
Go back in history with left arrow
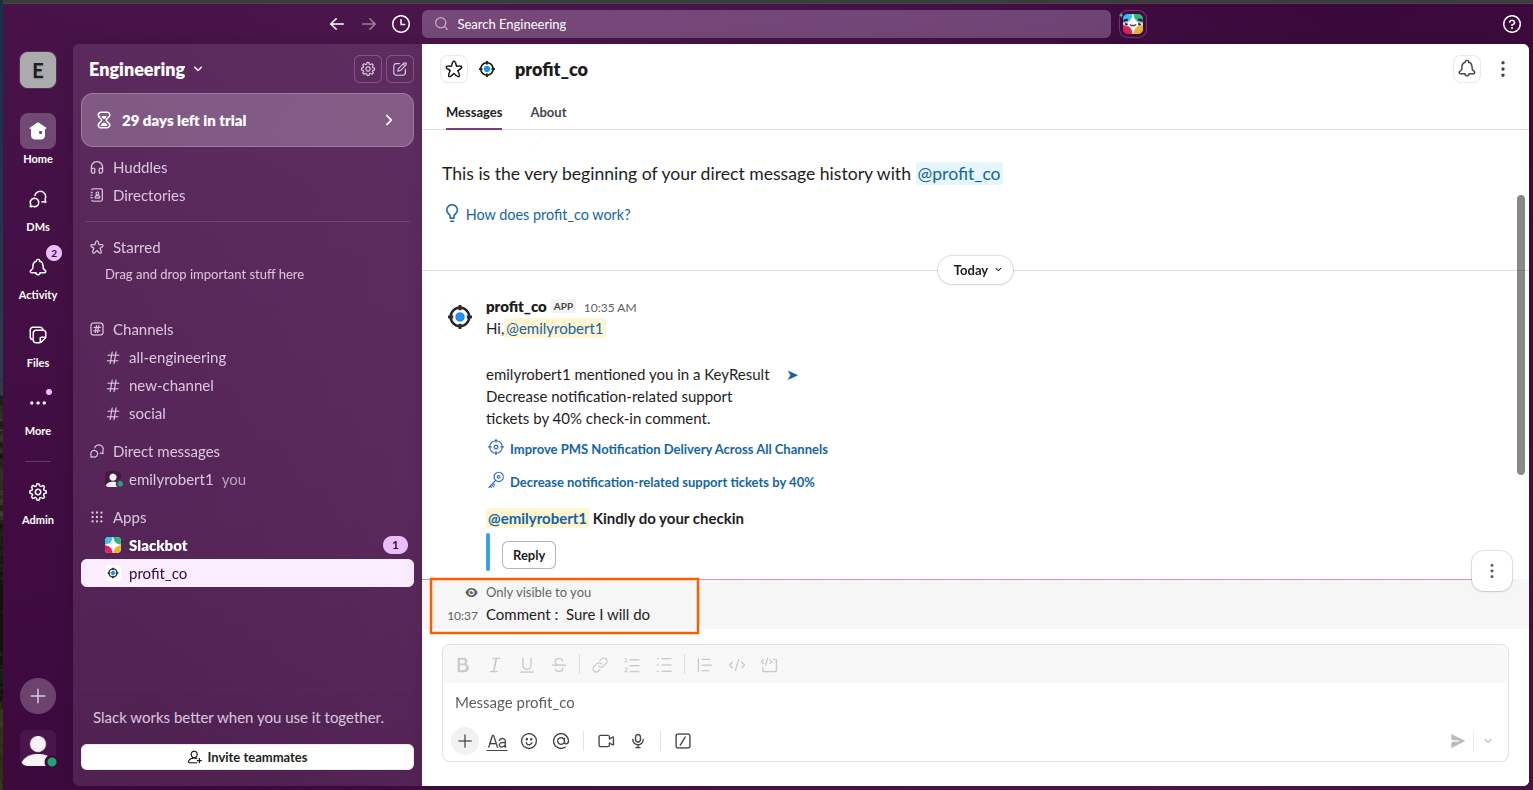click(337, 24)
